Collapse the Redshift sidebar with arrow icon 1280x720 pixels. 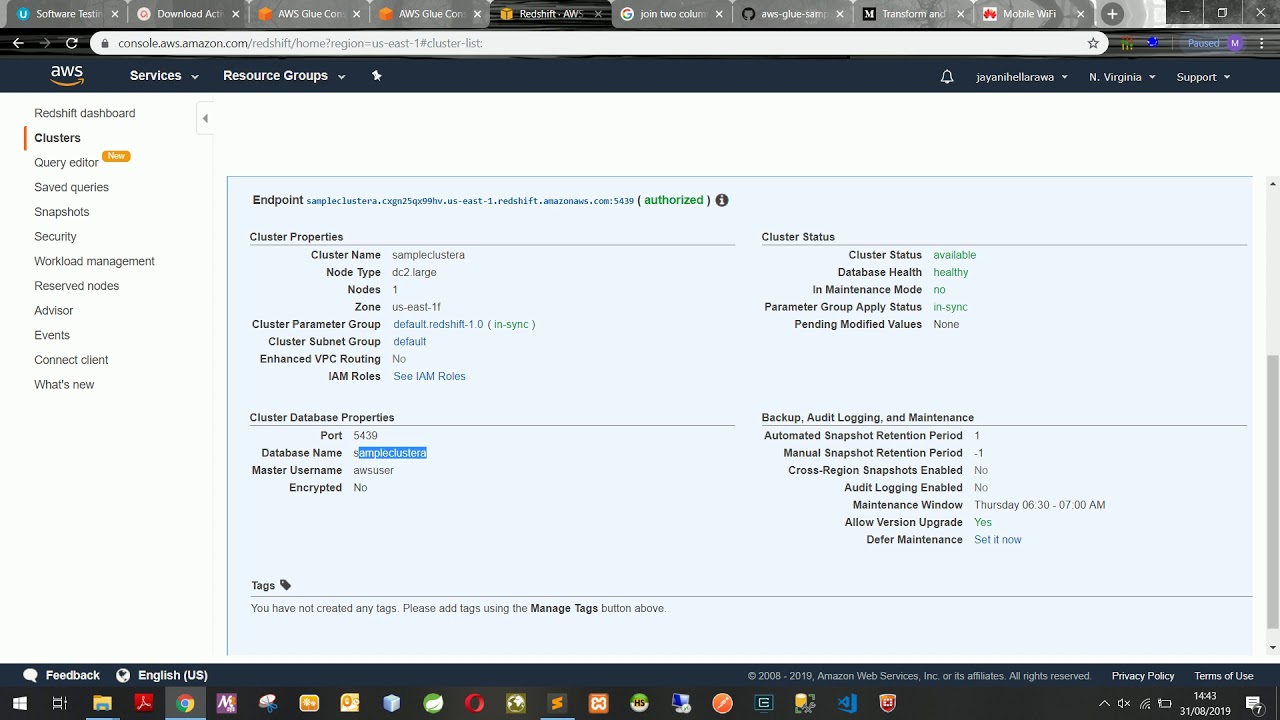(205, 118)
